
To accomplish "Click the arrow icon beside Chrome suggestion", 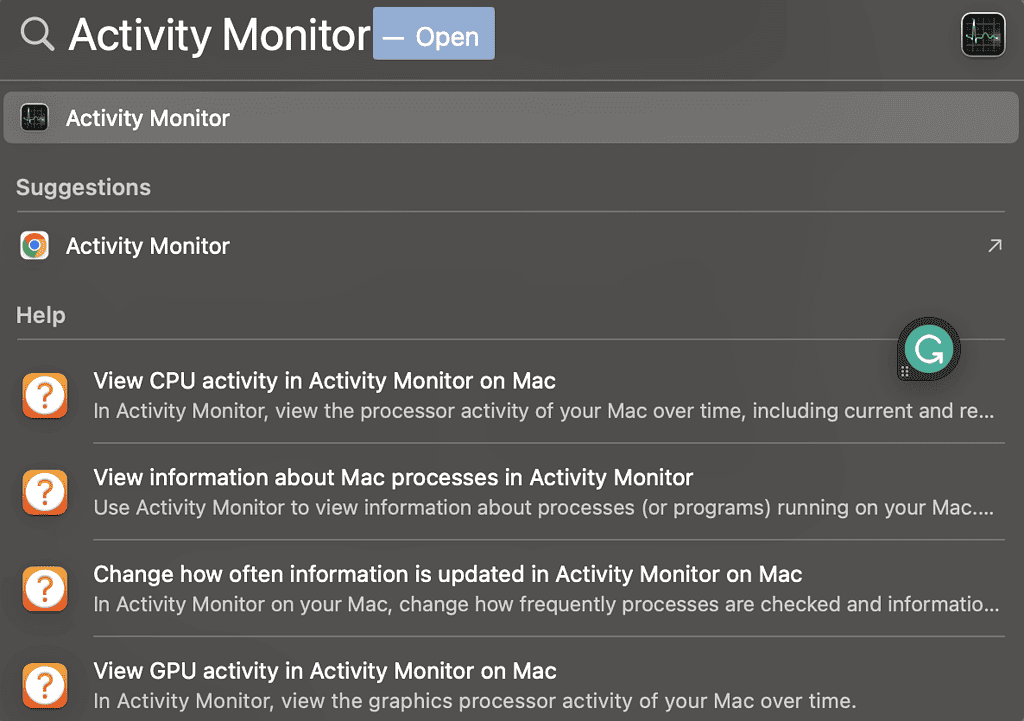I will click(994, 246).
